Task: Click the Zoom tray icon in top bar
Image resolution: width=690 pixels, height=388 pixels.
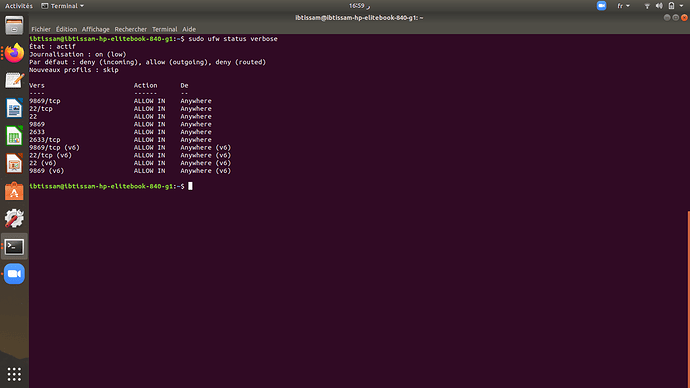Action: tap(602, 6)
